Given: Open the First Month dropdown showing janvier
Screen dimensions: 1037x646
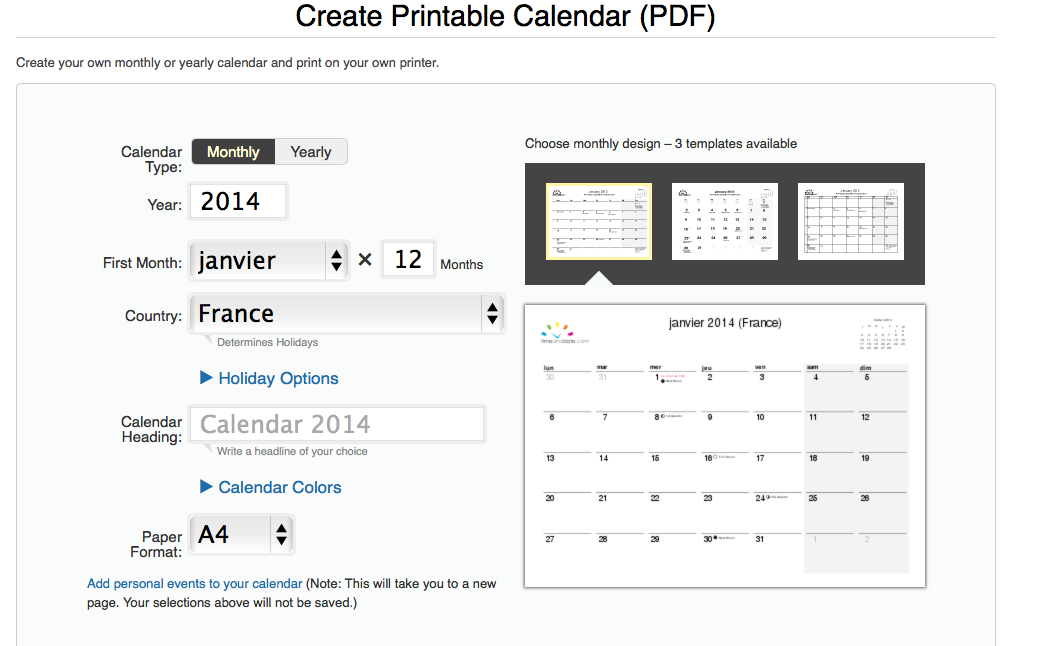Looking at the screenshot, I should (x=270, y=261).
